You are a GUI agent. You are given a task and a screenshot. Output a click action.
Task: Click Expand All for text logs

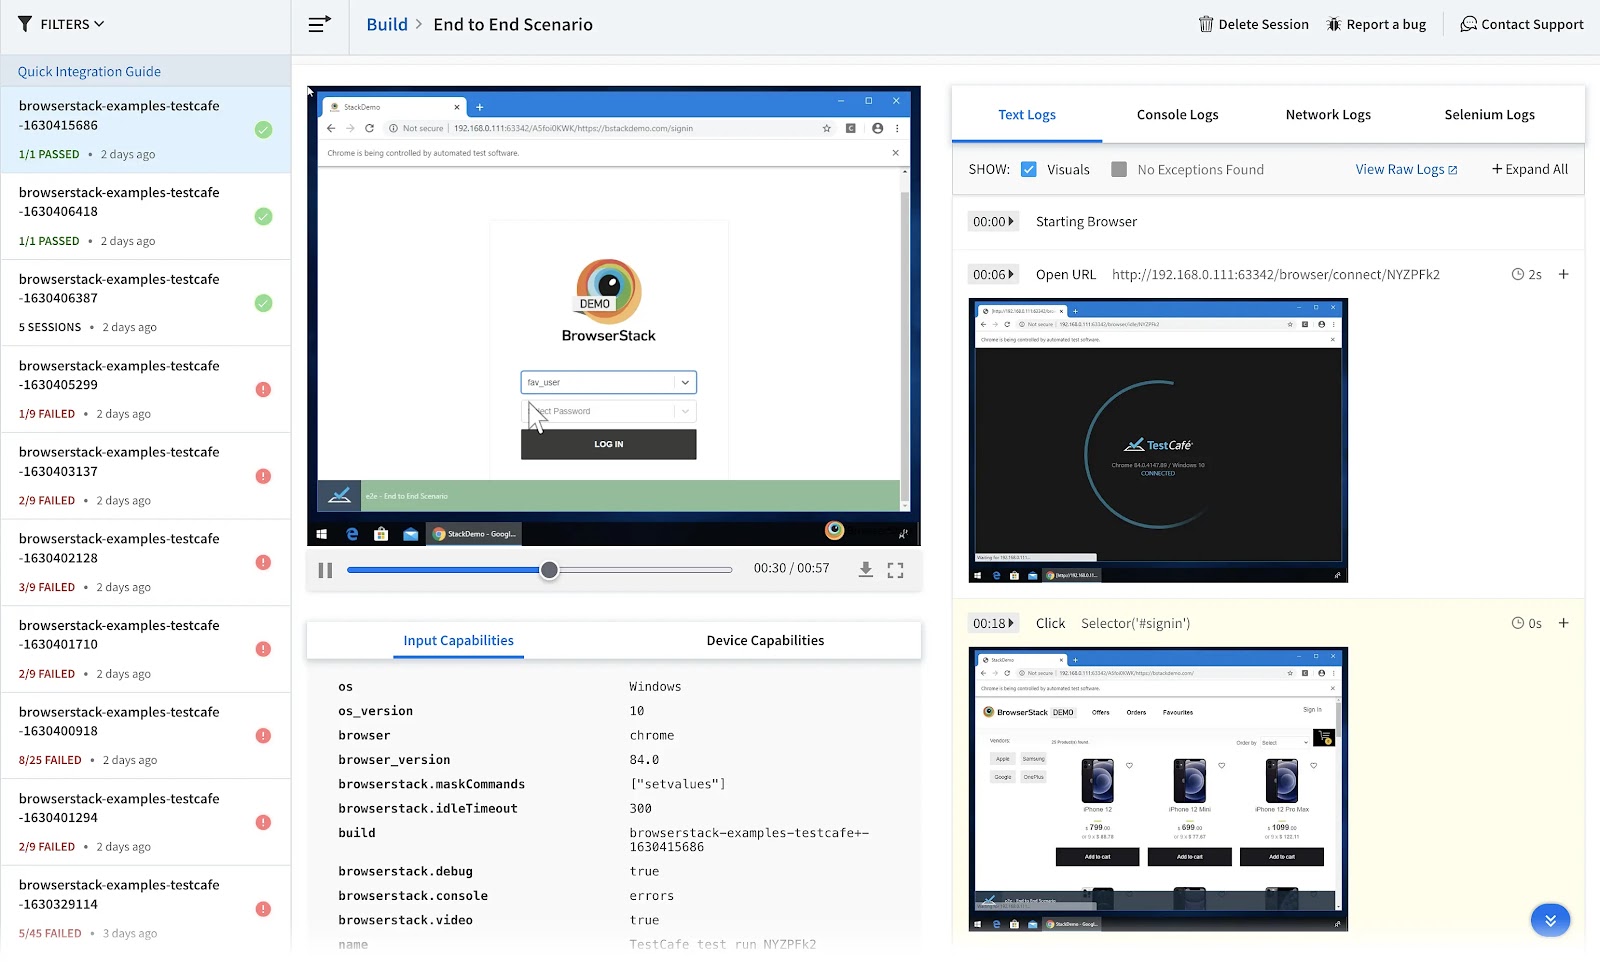1529,169
